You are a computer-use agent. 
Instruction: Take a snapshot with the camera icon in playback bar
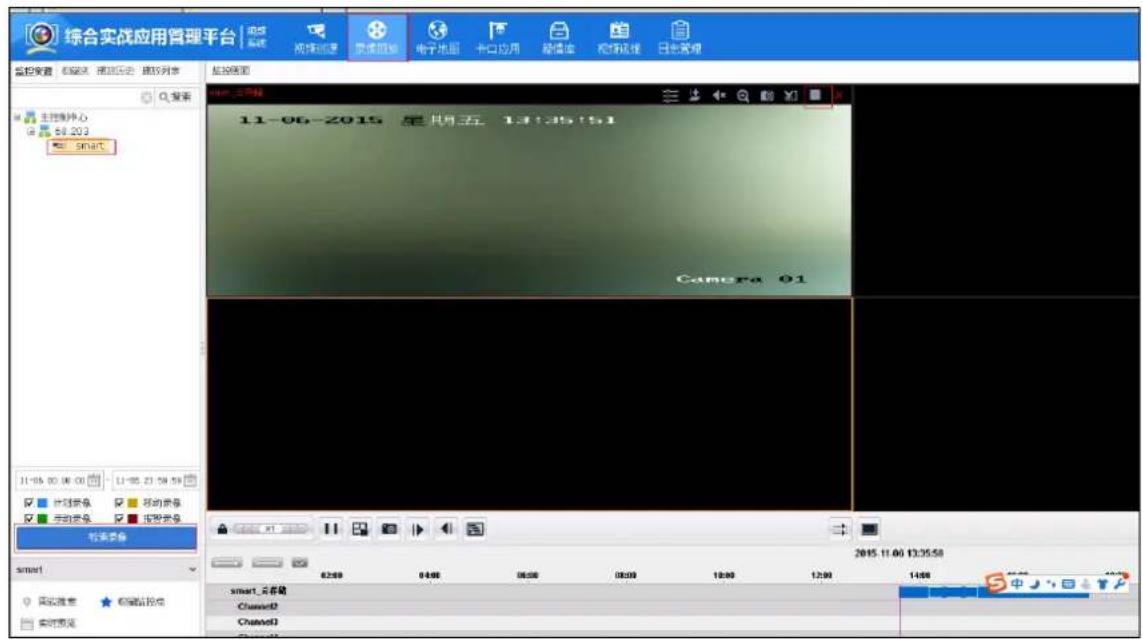(x=389, y=529)
